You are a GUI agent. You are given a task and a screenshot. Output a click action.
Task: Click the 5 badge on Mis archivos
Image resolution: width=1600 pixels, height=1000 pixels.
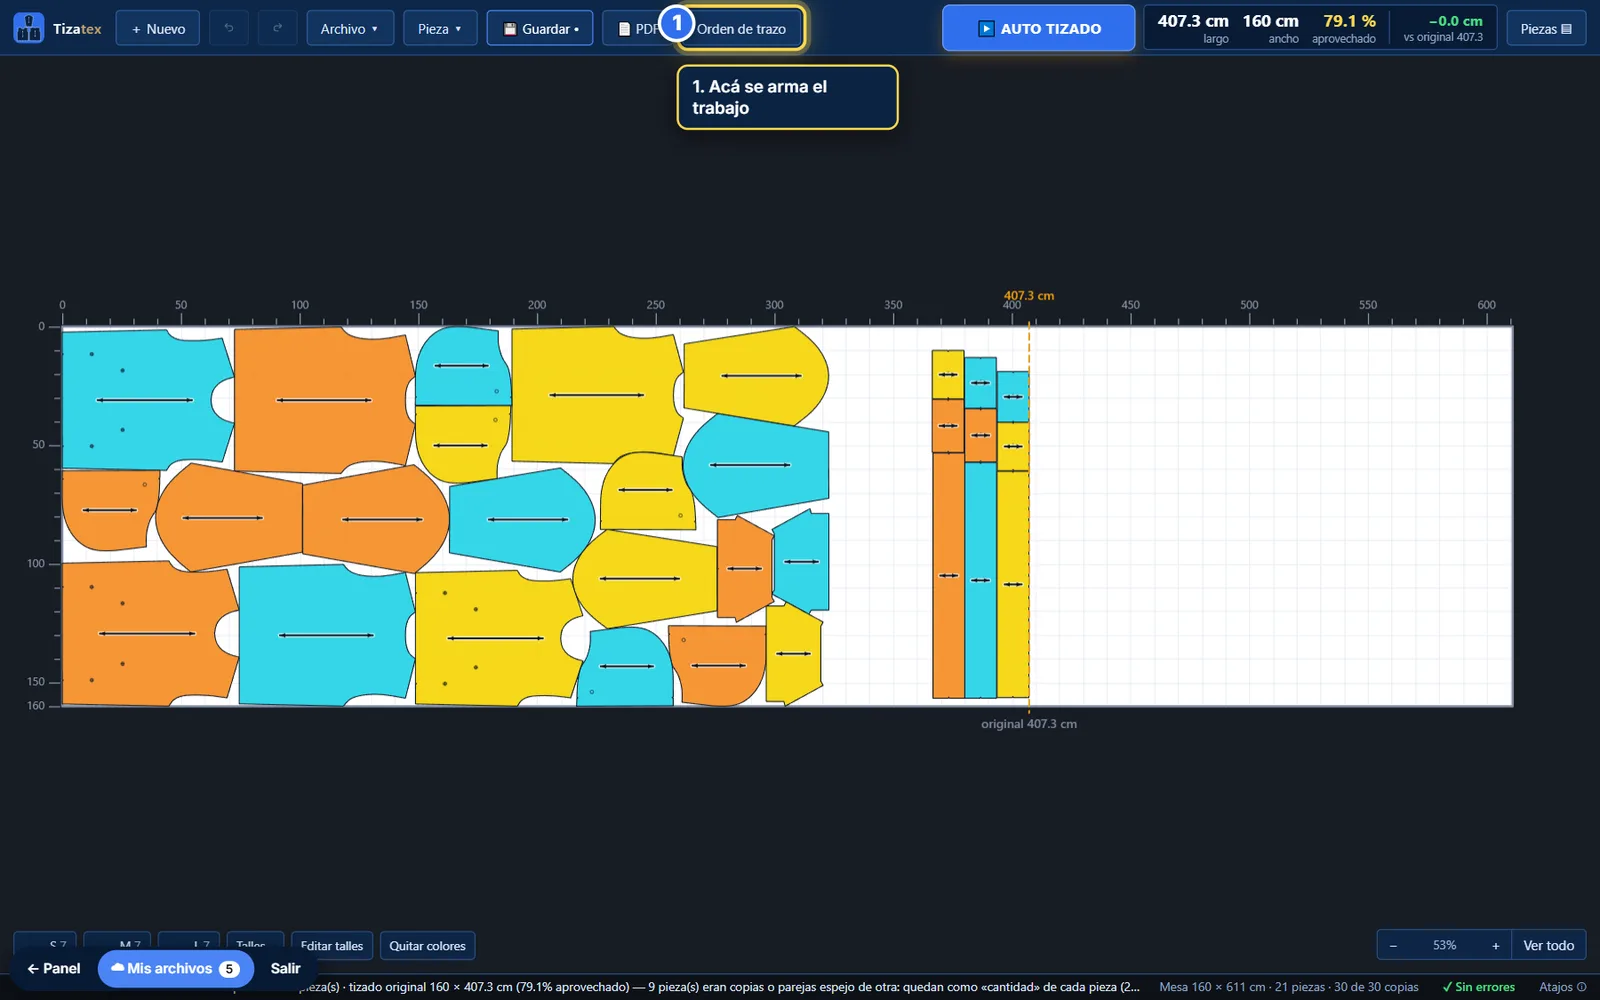[x=229, y=969]
